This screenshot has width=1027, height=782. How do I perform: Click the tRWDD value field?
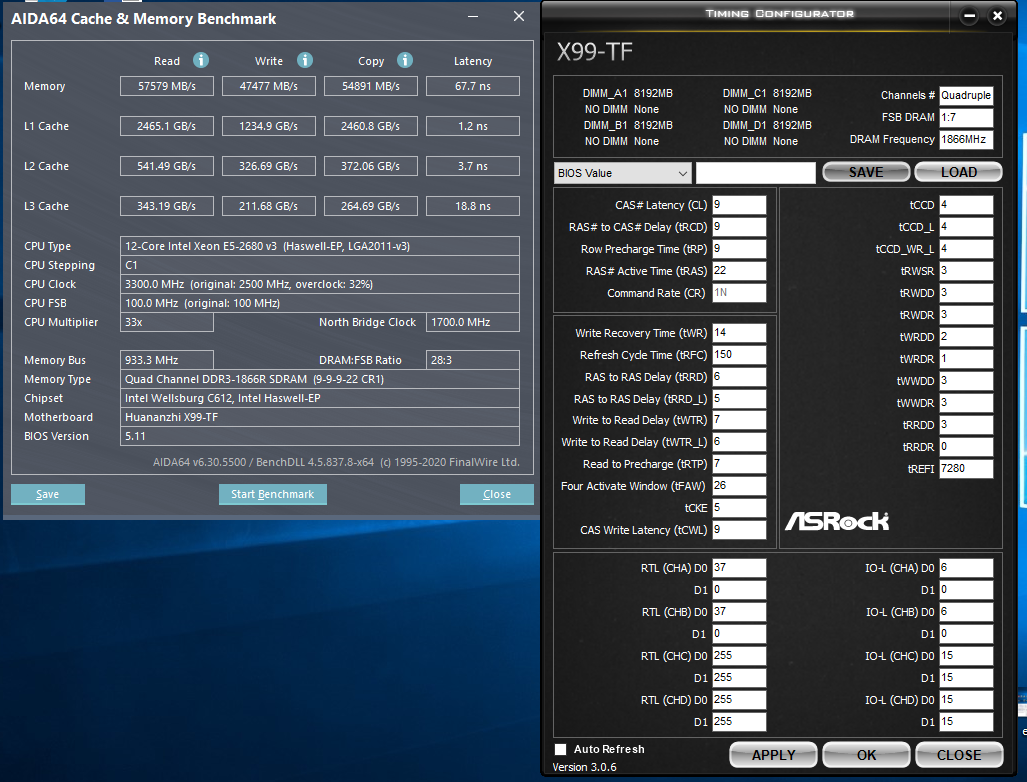pos(966,293)
